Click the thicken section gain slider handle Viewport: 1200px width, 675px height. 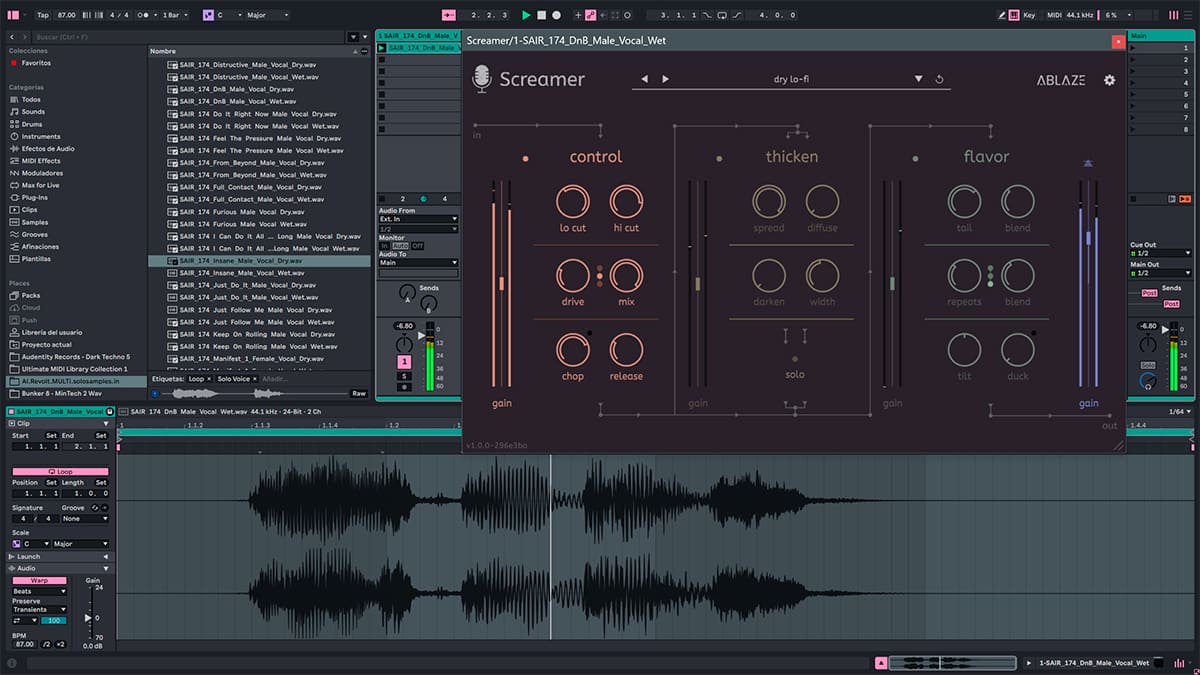(x=698, y=283)
